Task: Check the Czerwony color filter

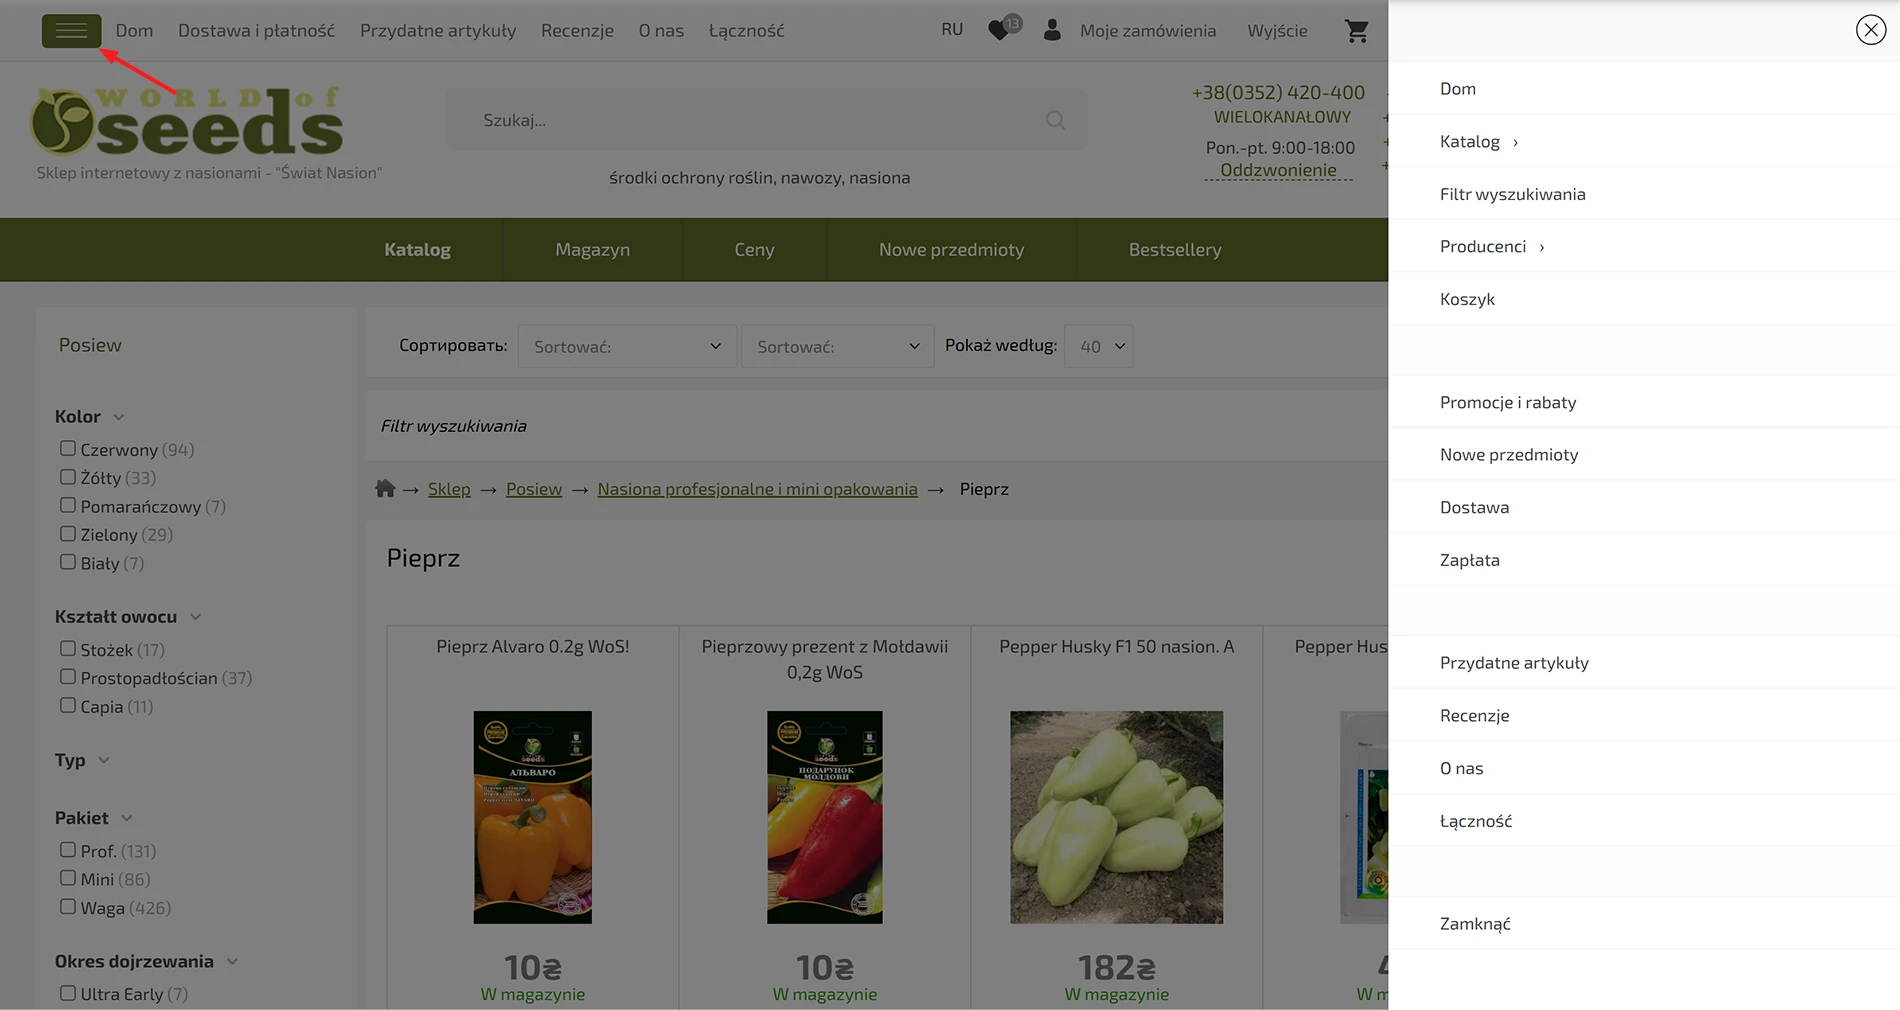Action: (x=68, y=449)
